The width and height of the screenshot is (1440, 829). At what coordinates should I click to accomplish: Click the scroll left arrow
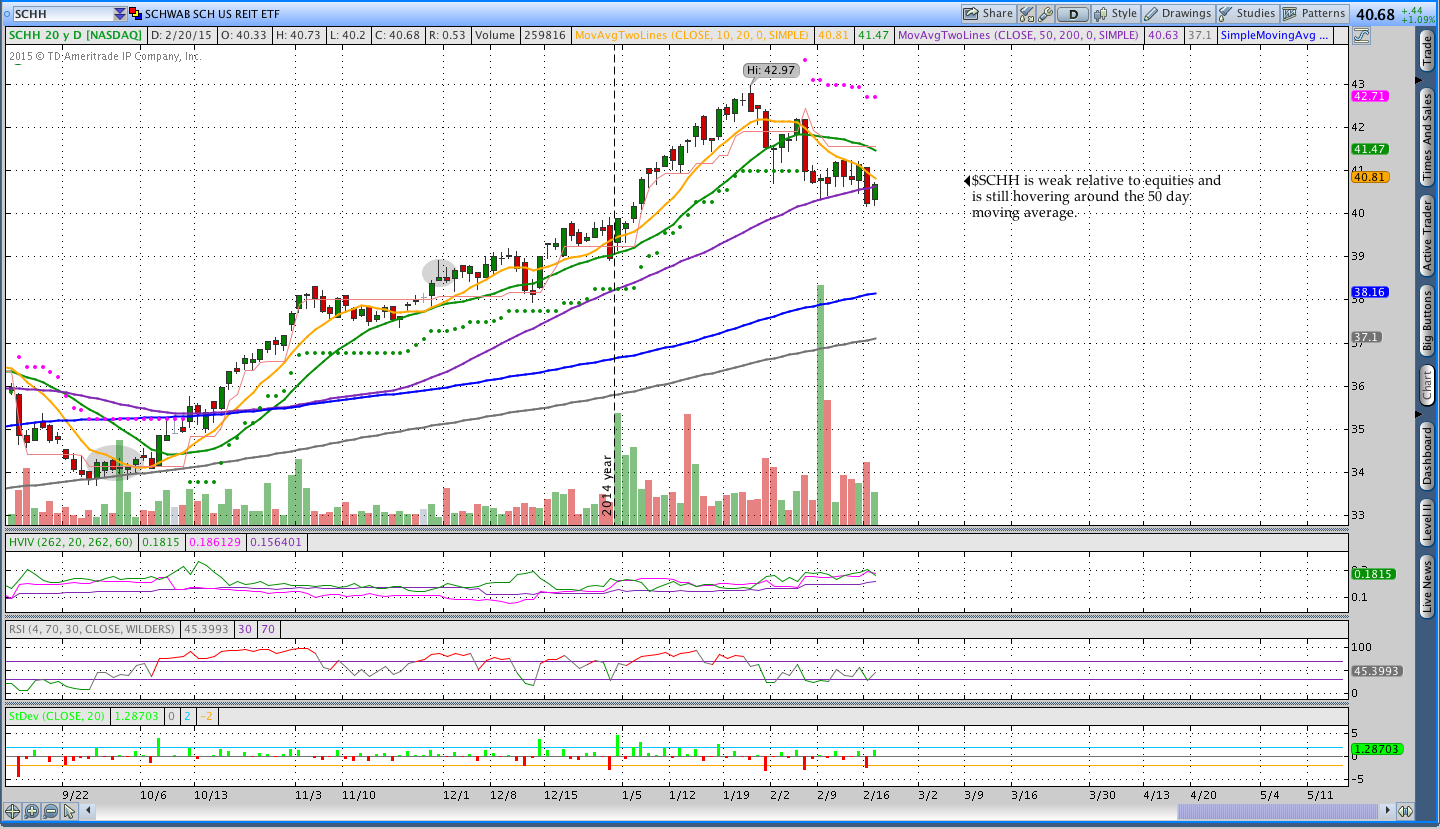(86, 811)
